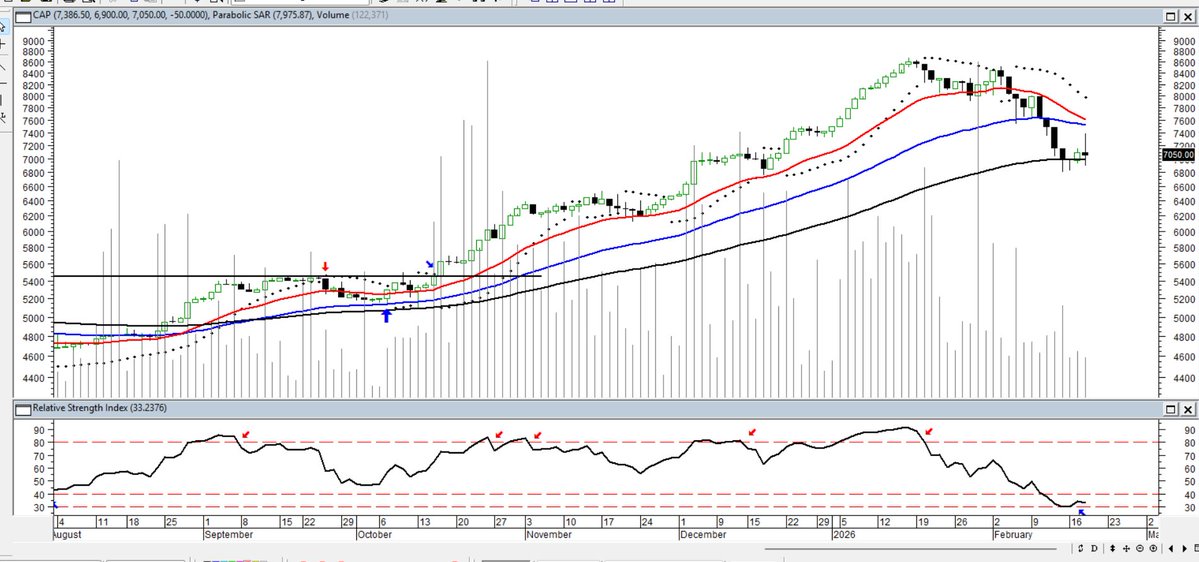Click the small blue arrow near October 13

[430, 264]
